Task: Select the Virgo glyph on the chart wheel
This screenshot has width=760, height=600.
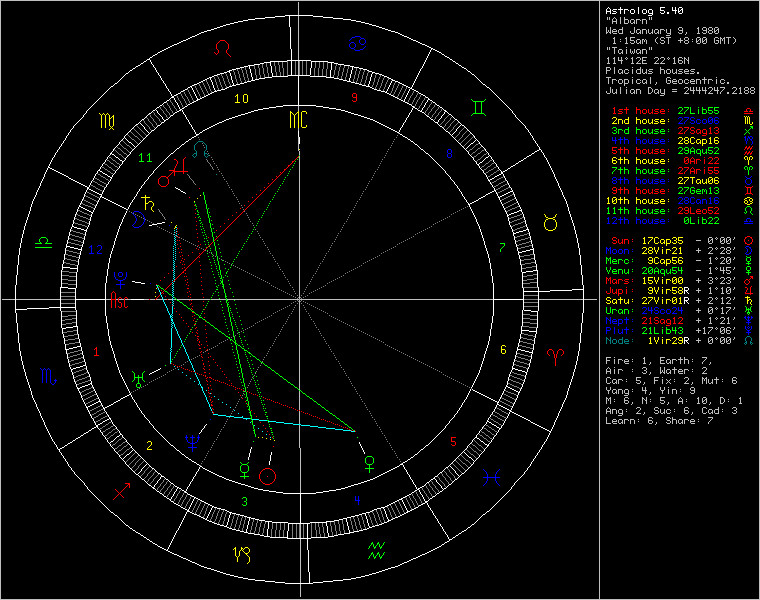Action: (107, 122)
